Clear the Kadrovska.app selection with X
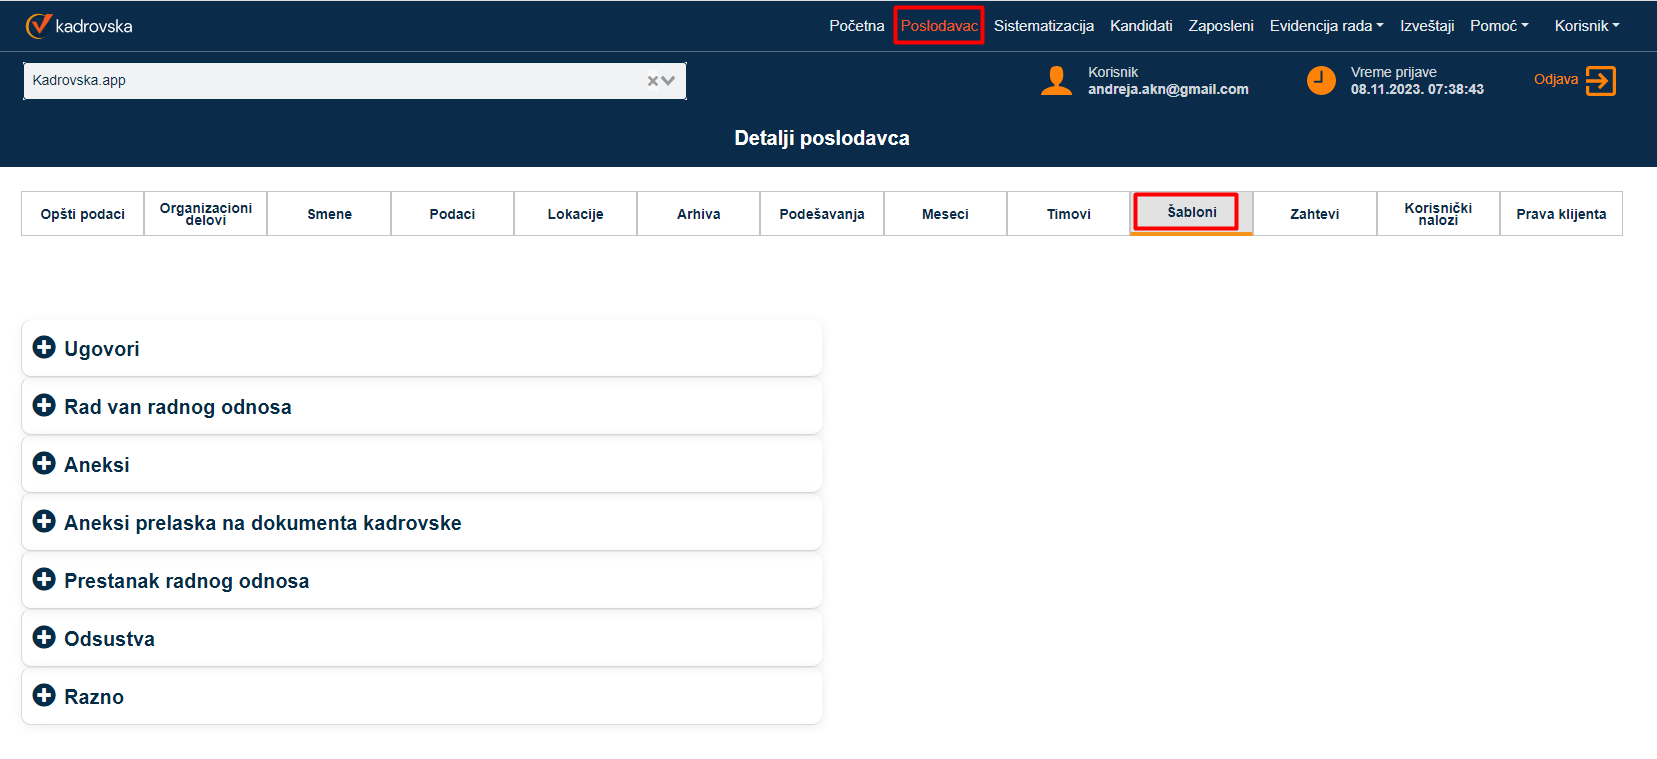The image size is (1657, 759). click(652, 81)
